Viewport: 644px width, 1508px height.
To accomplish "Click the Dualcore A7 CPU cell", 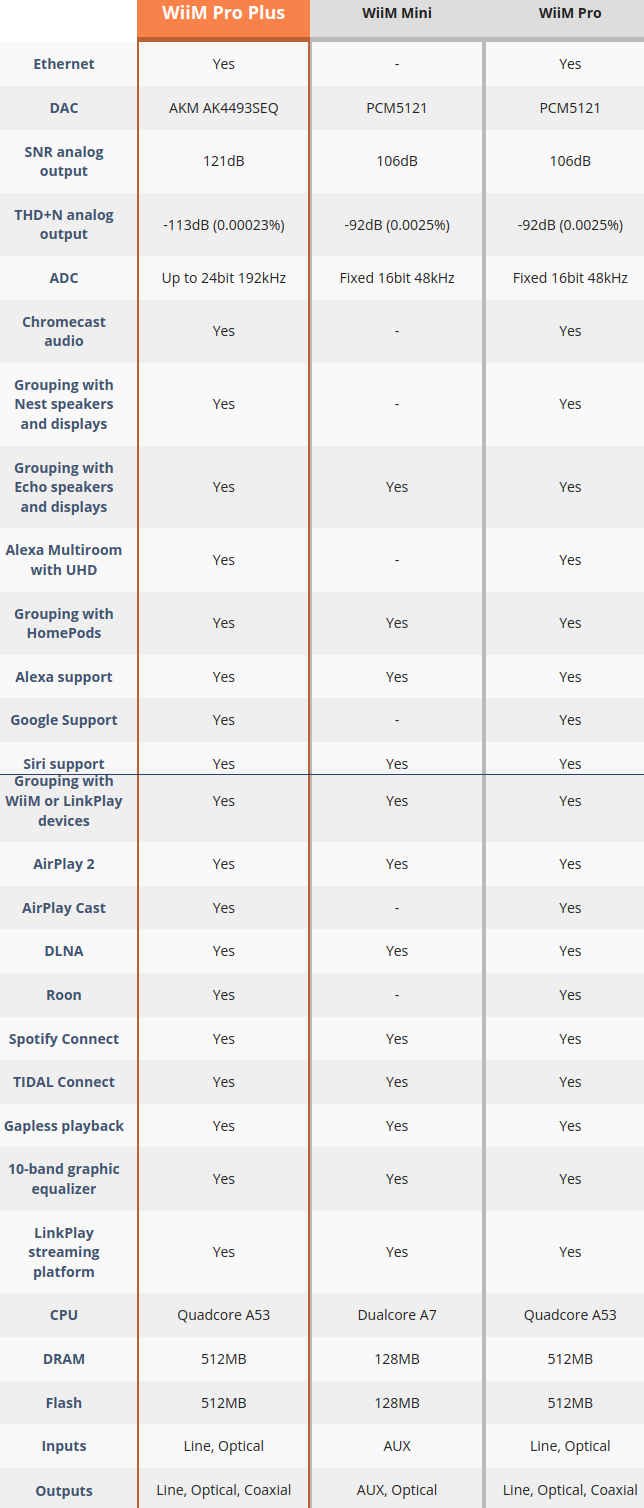I will [397, 1315].
